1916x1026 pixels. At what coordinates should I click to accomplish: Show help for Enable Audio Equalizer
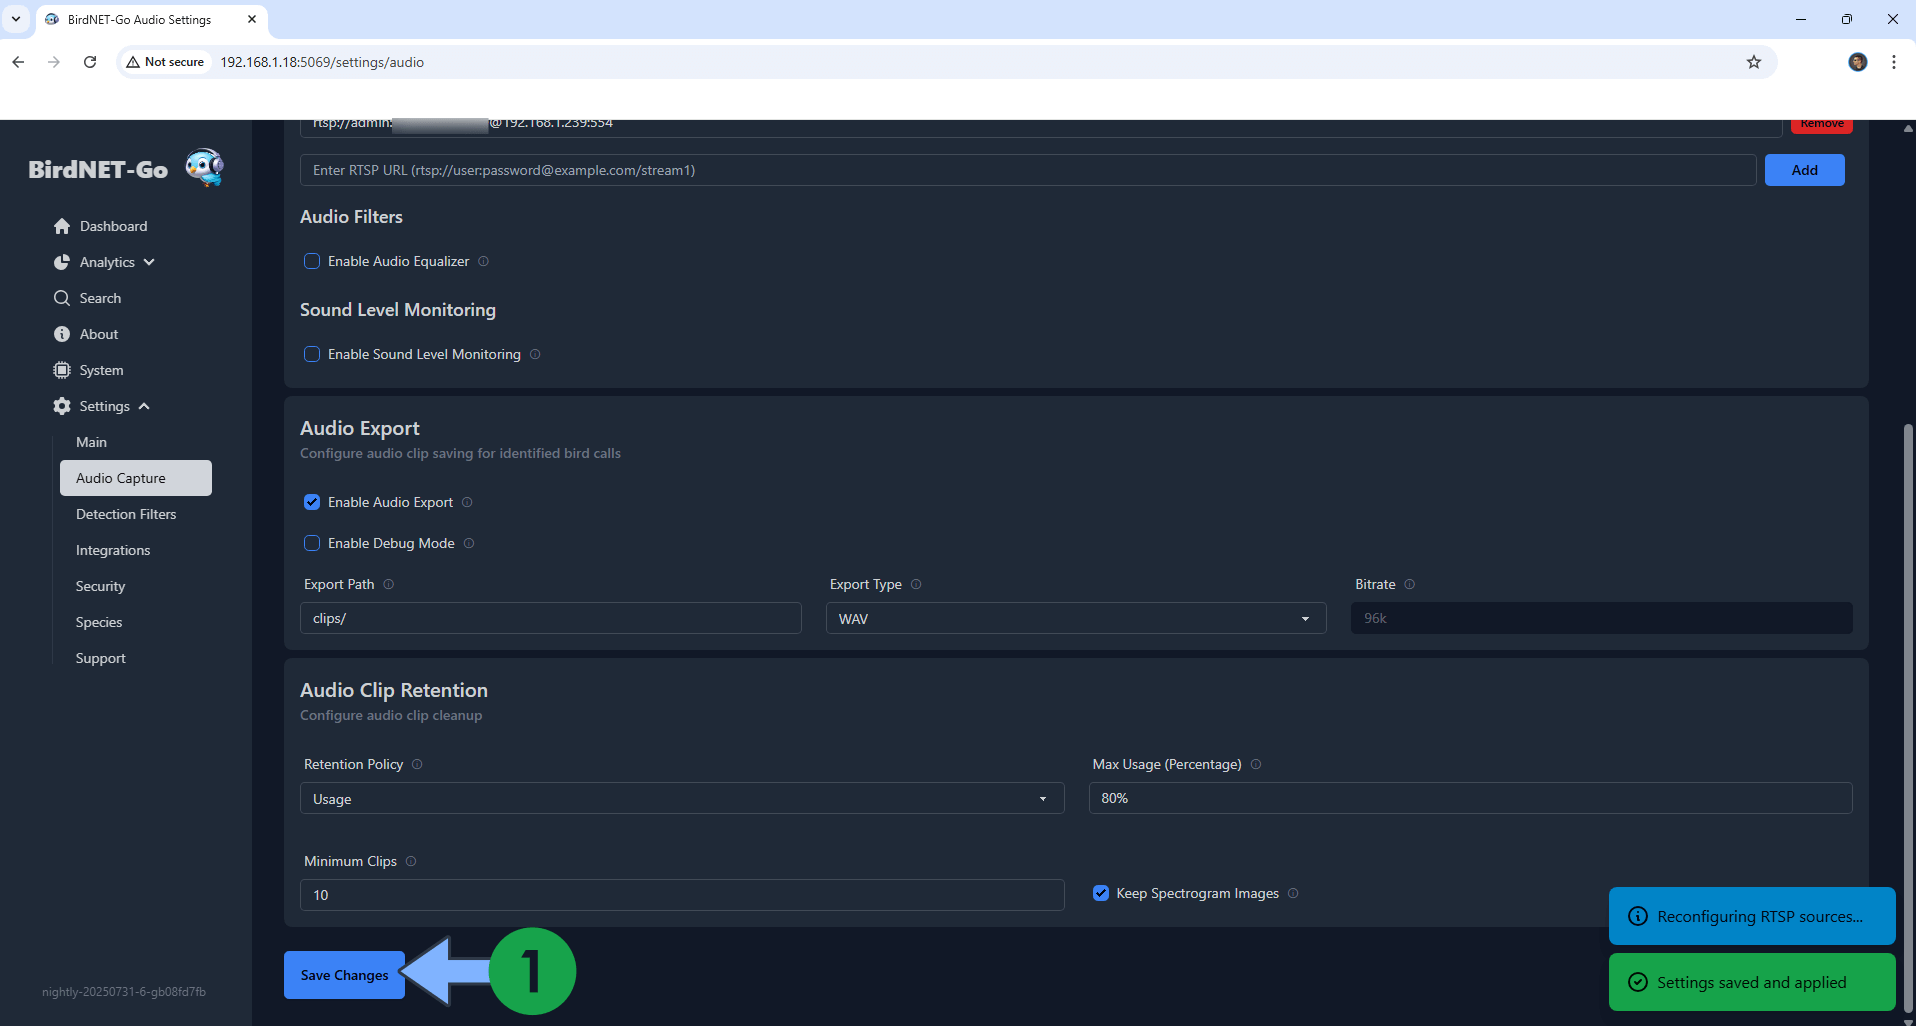tap(484, 261)
